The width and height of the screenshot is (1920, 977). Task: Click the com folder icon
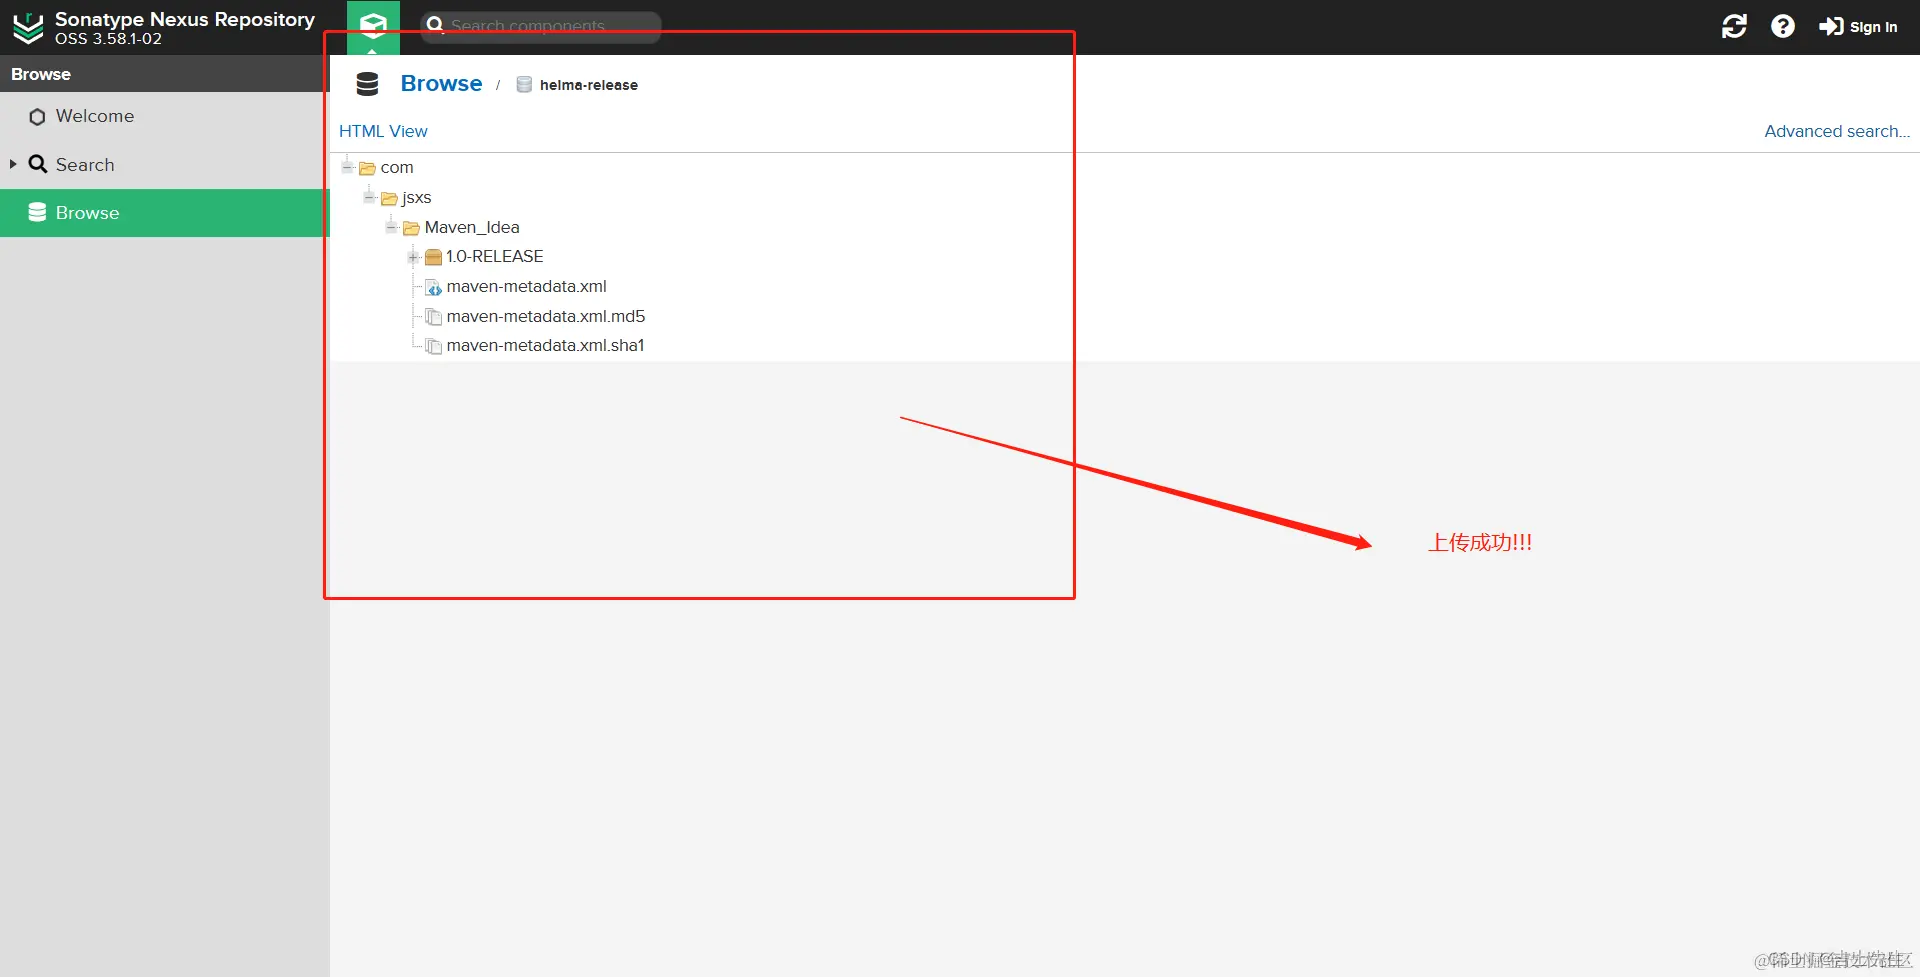pyautogui.click(x=367, y=168)
